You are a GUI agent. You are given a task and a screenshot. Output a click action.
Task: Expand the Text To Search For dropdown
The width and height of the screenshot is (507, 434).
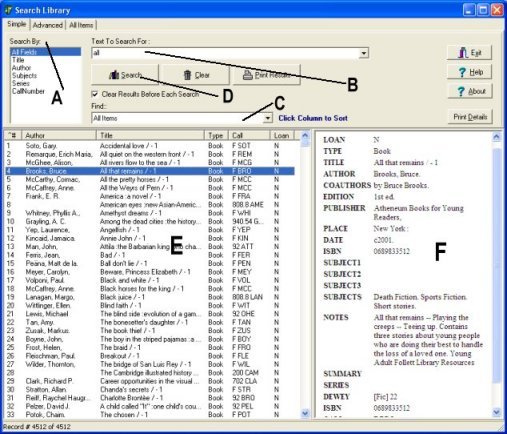click(x=364, y=53)
